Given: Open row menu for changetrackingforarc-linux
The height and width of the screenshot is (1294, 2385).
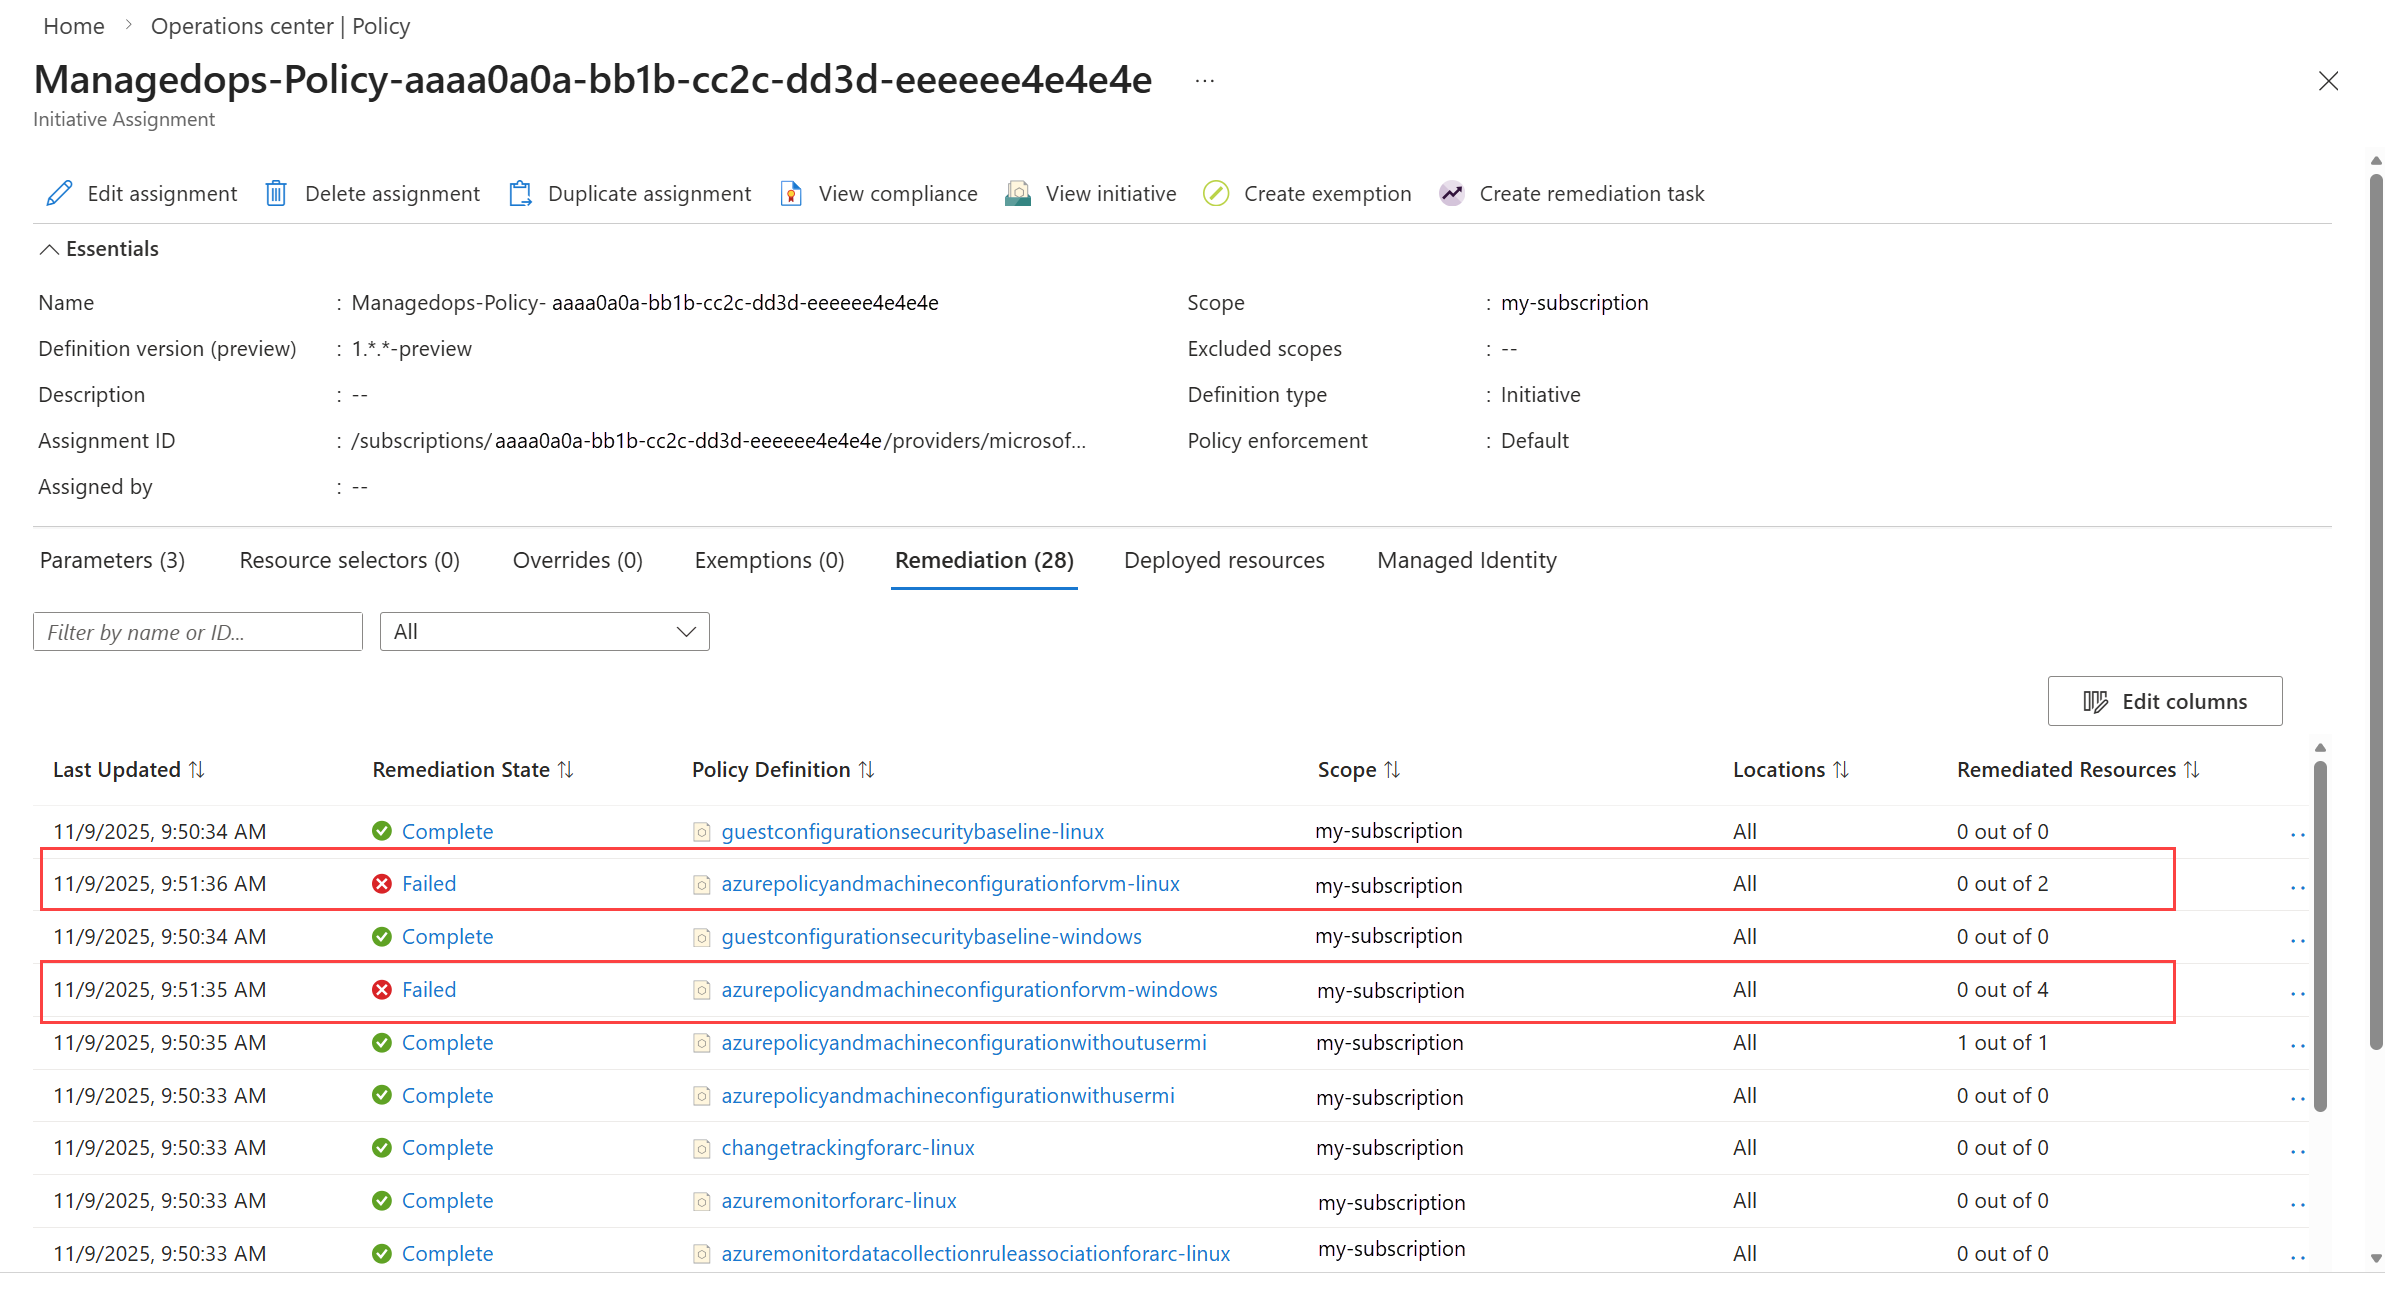Looking at the screenshot, I should 2297,1151.
